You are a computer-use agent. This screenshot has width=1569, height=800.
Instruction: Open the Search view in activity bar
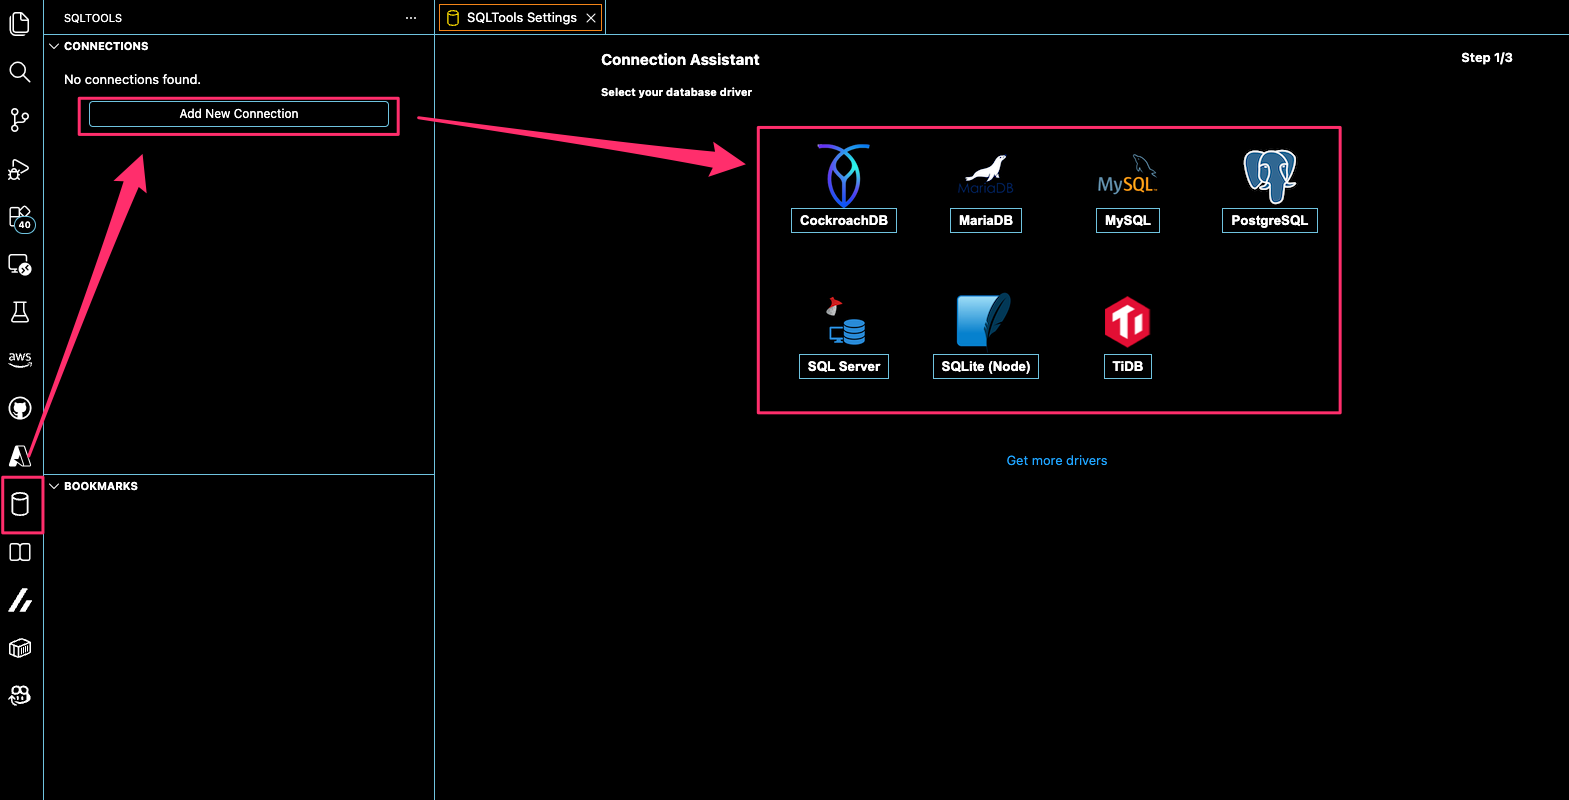click(x=19, y=72)
